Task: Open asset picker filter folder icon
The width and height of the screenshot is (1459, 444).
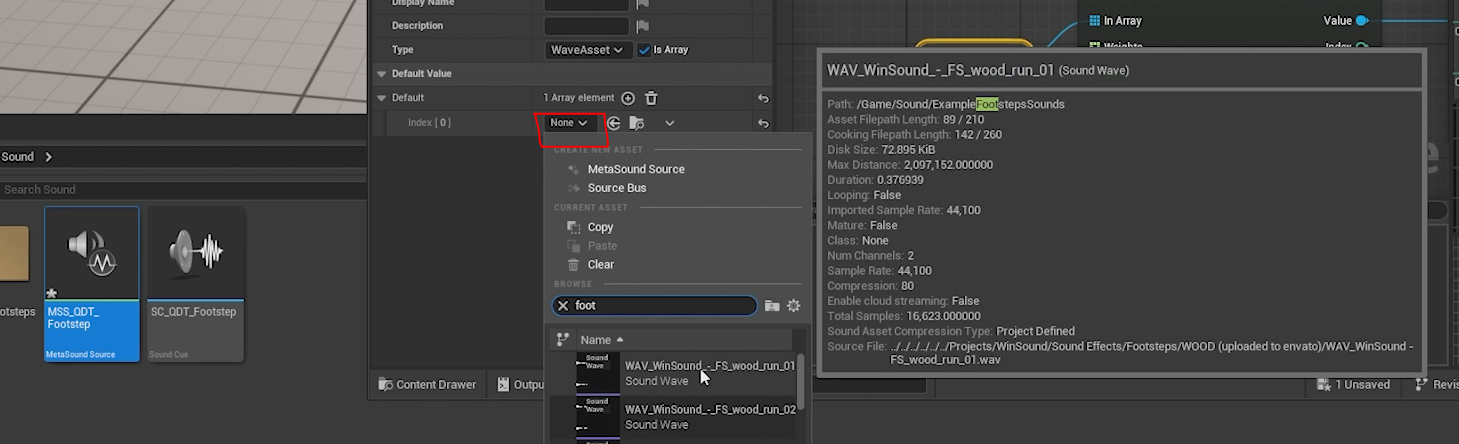Action: [772, 306]
